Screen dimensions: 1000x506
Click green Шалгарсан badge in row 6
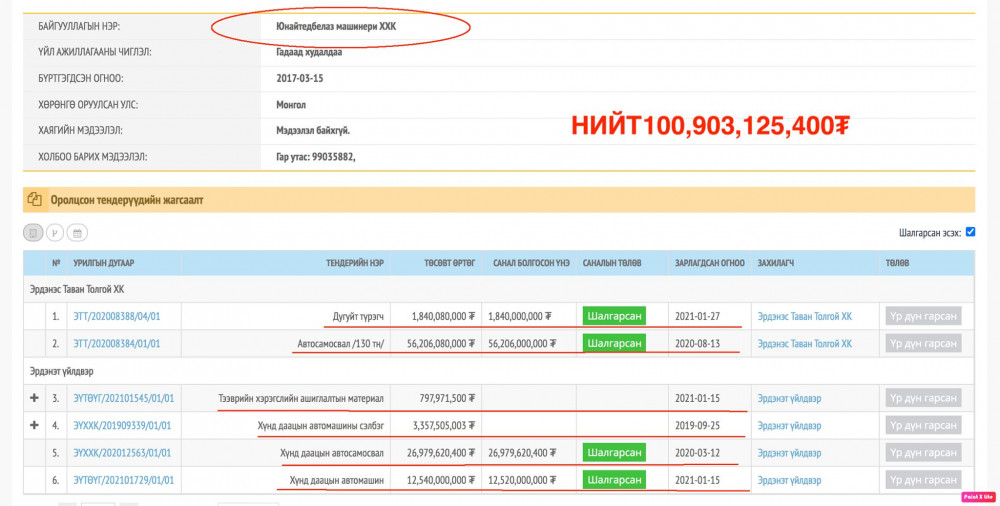[x=614, y=480]
